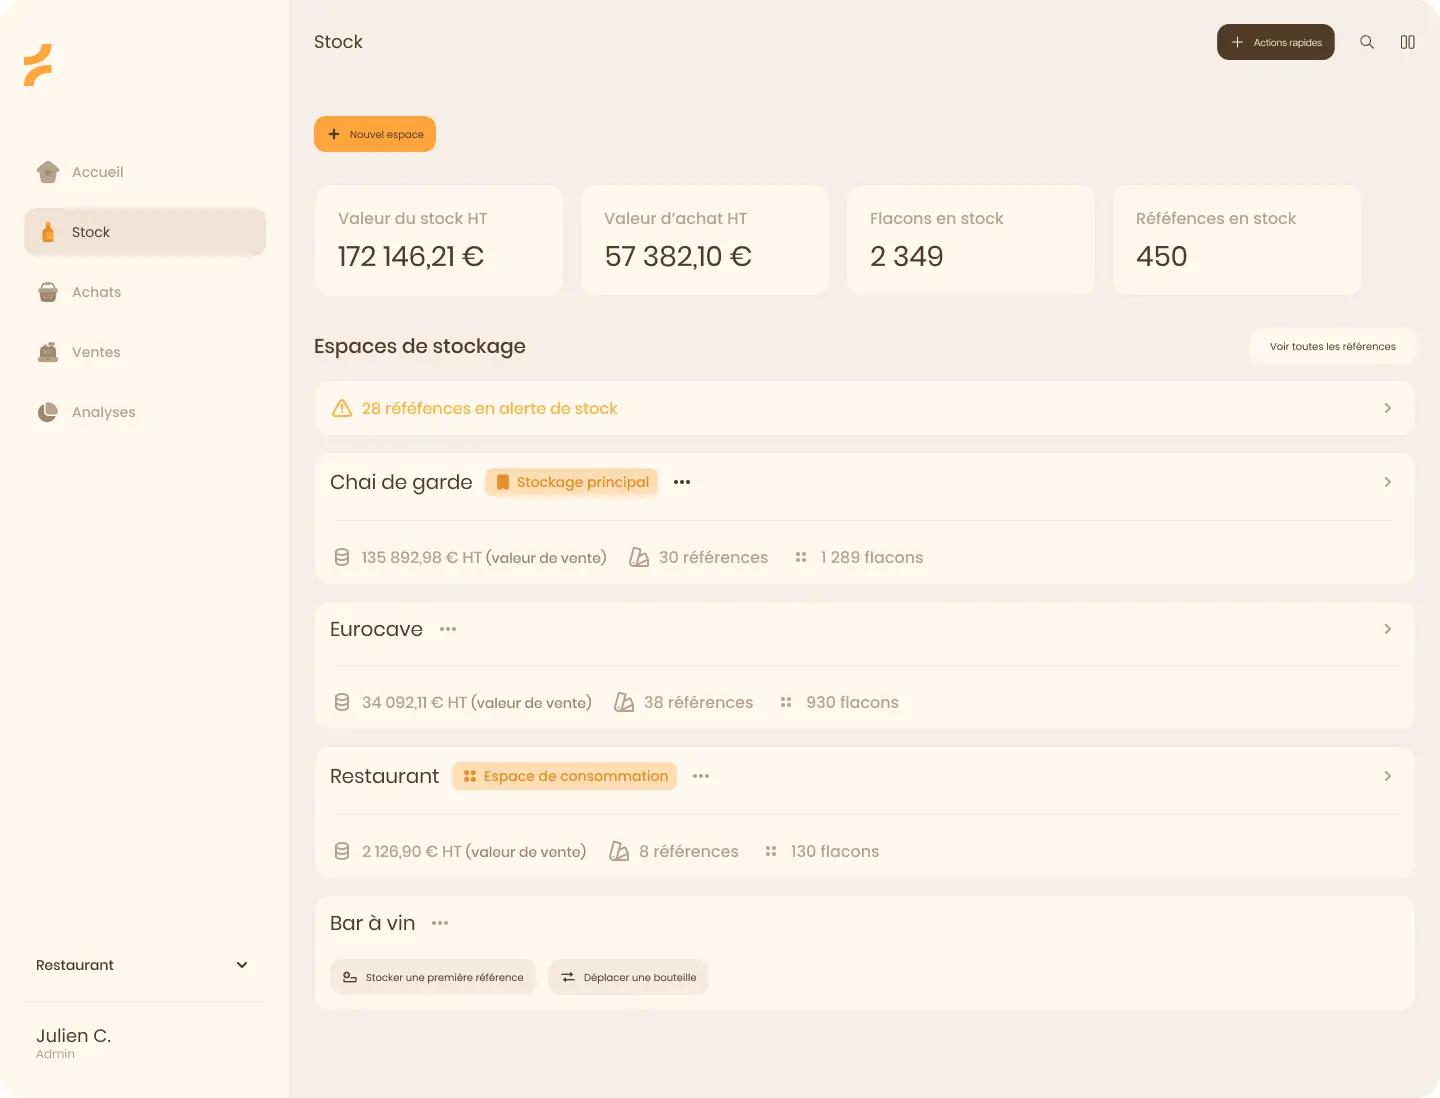Expand the Restaurant establishment dropdown
The width and height of the screenshot is (1440, 1098).
143,965
